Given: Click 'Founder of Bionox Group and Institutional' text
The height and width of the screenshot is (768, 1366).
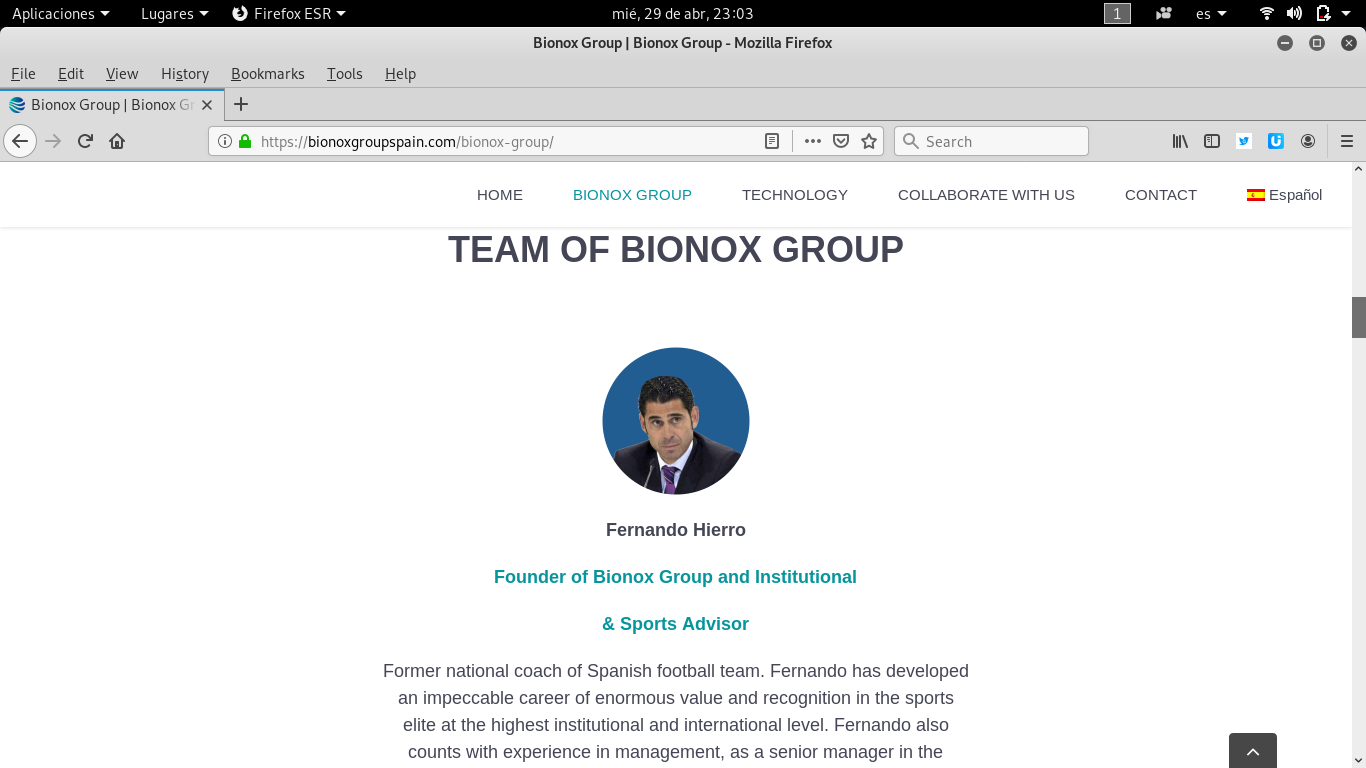Looking at the screenshot, I should pyautogui.click(x=675, y=577).
